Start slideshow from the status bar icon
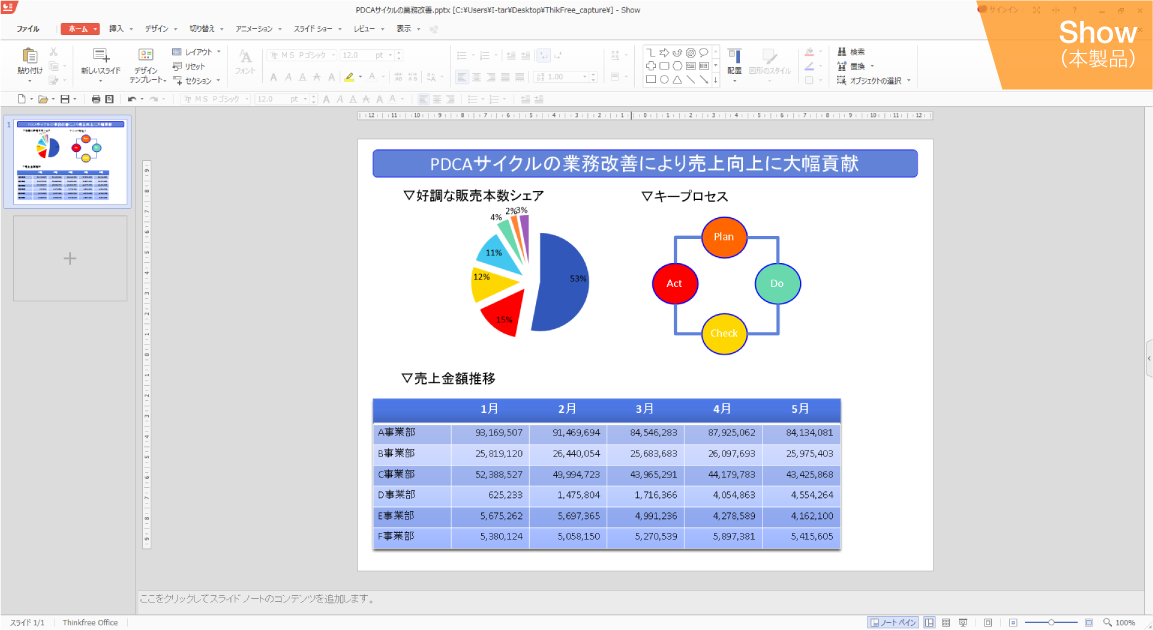1153x630 pixels. pyautogui.click(x=962, y=621)
